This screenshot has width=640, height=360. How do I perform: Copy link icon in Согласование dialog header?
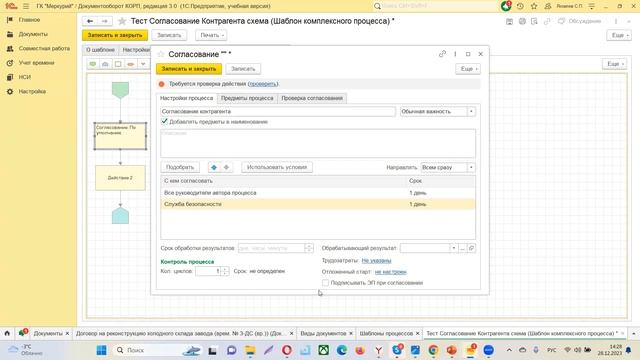pos(442,54)
